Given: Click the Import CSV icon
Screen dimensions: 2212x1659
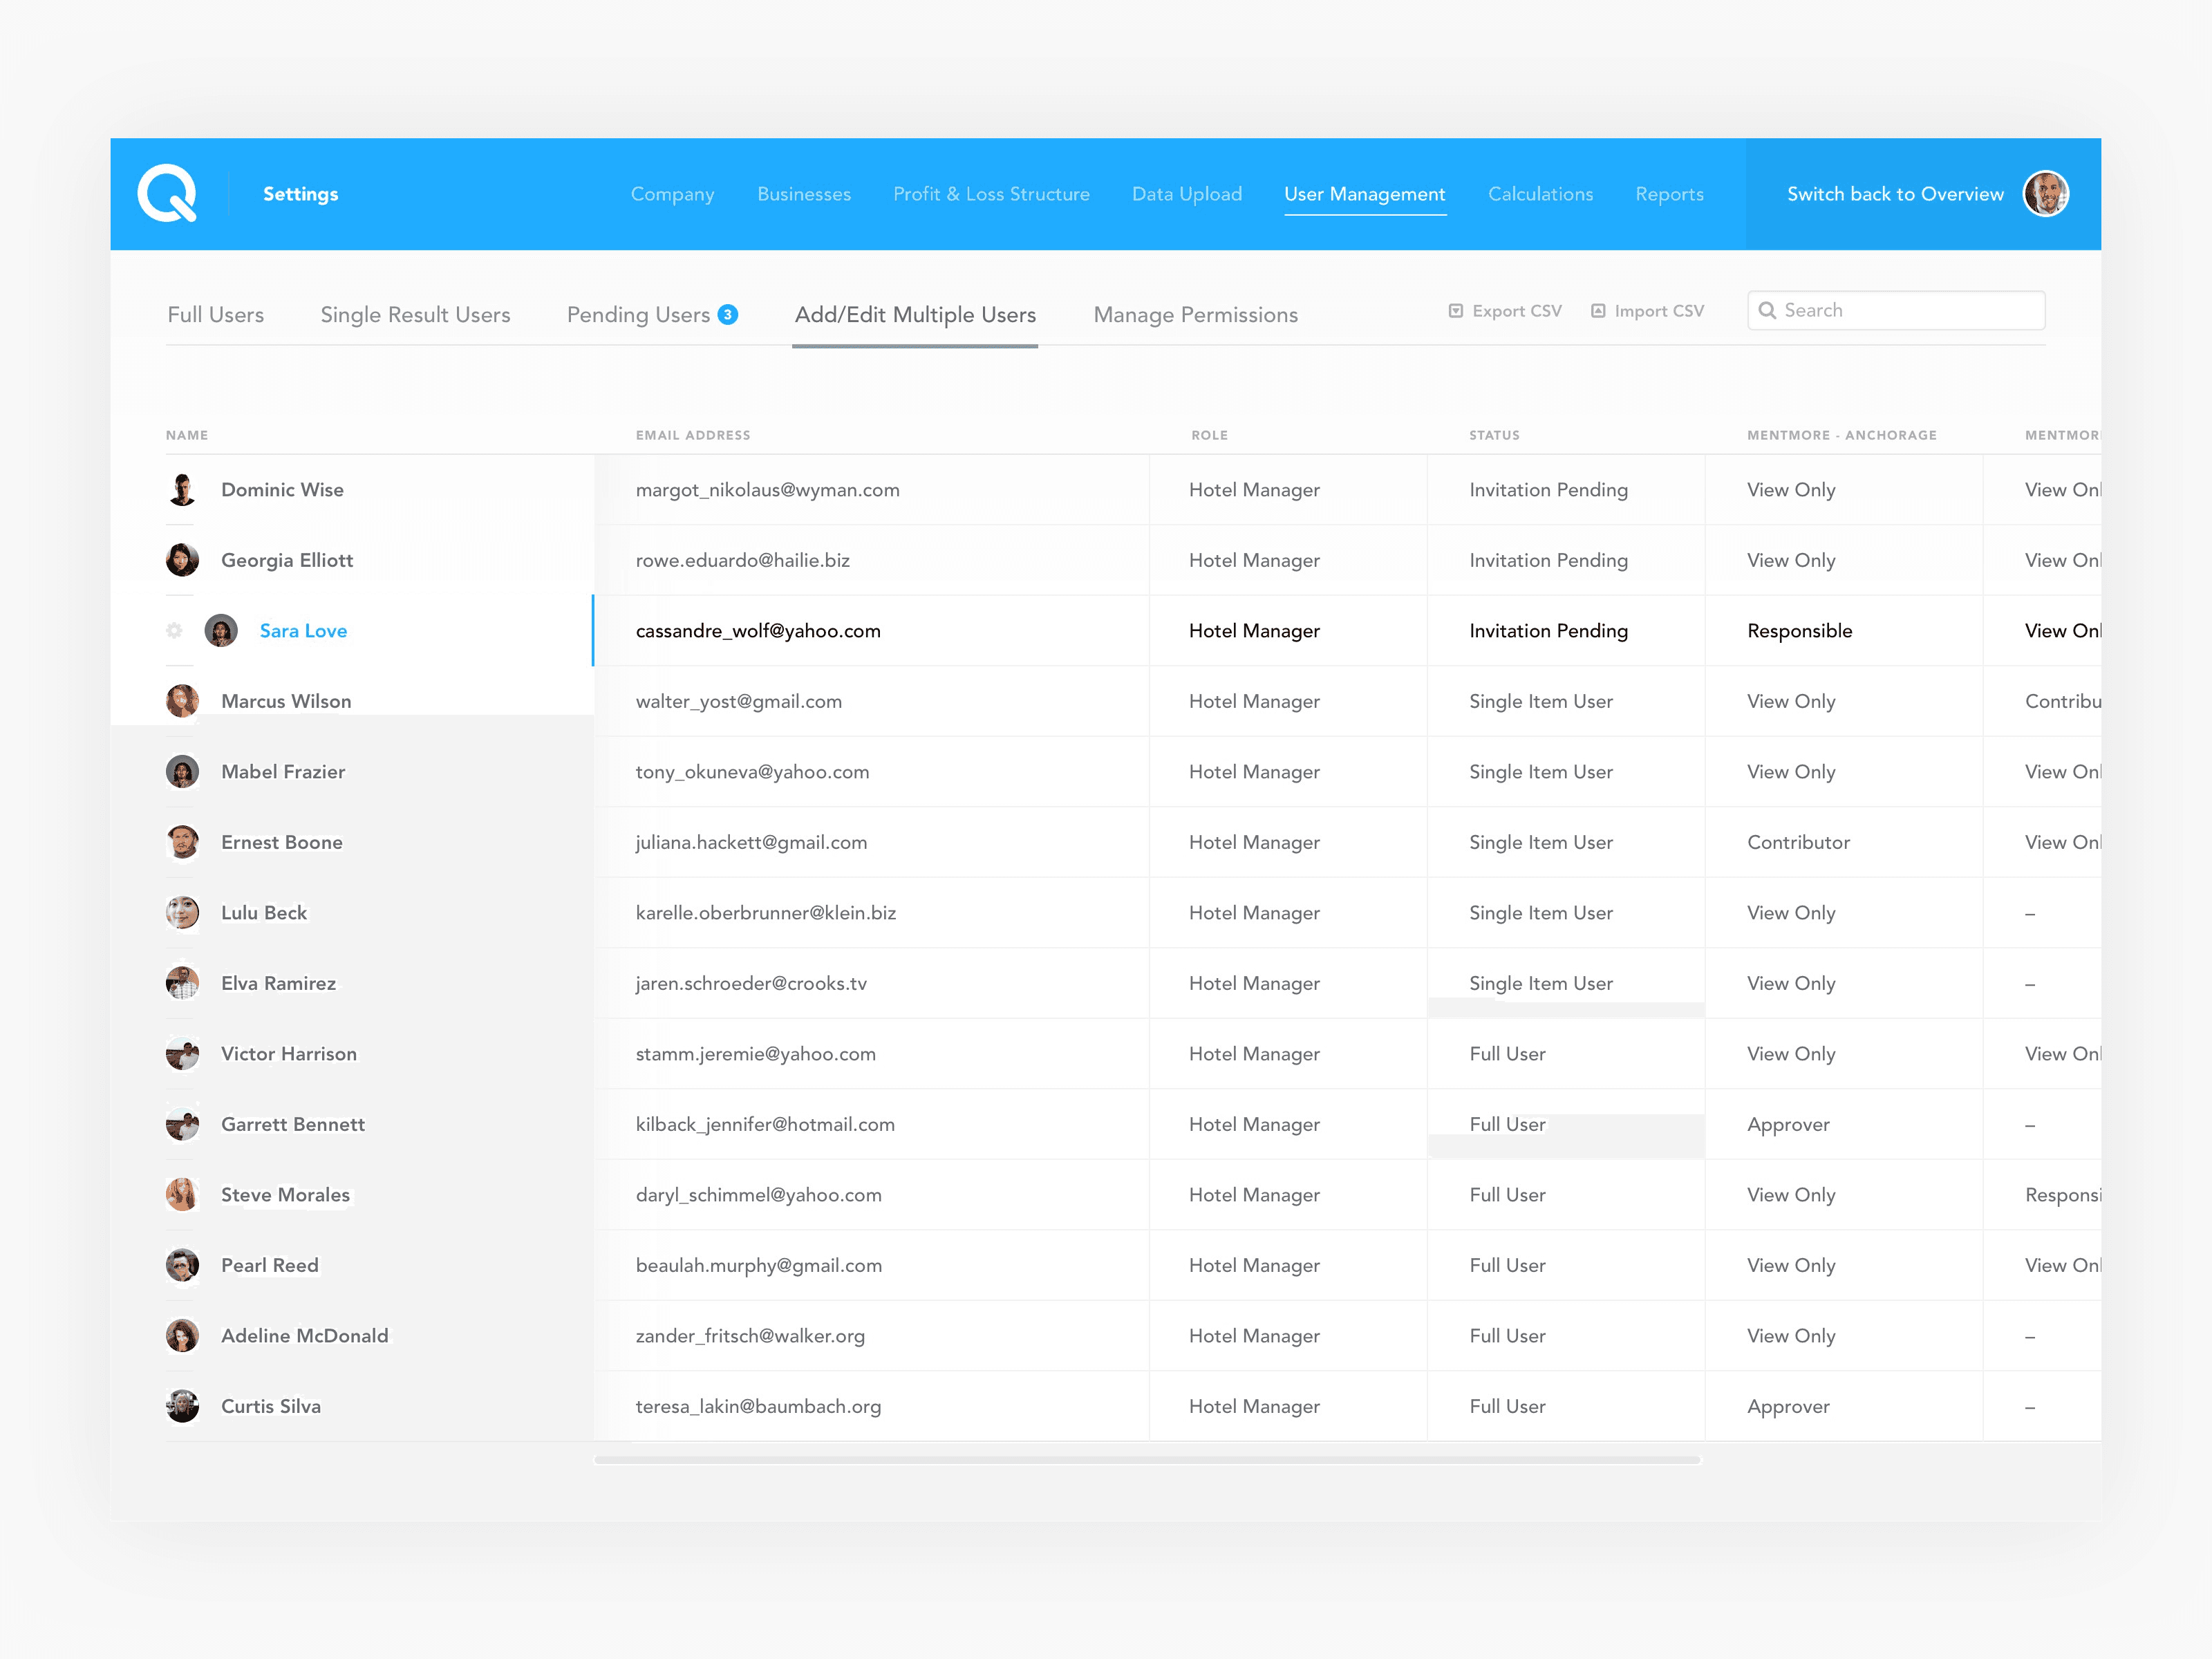Looking at the screenshot, I should pos(1598,310).
